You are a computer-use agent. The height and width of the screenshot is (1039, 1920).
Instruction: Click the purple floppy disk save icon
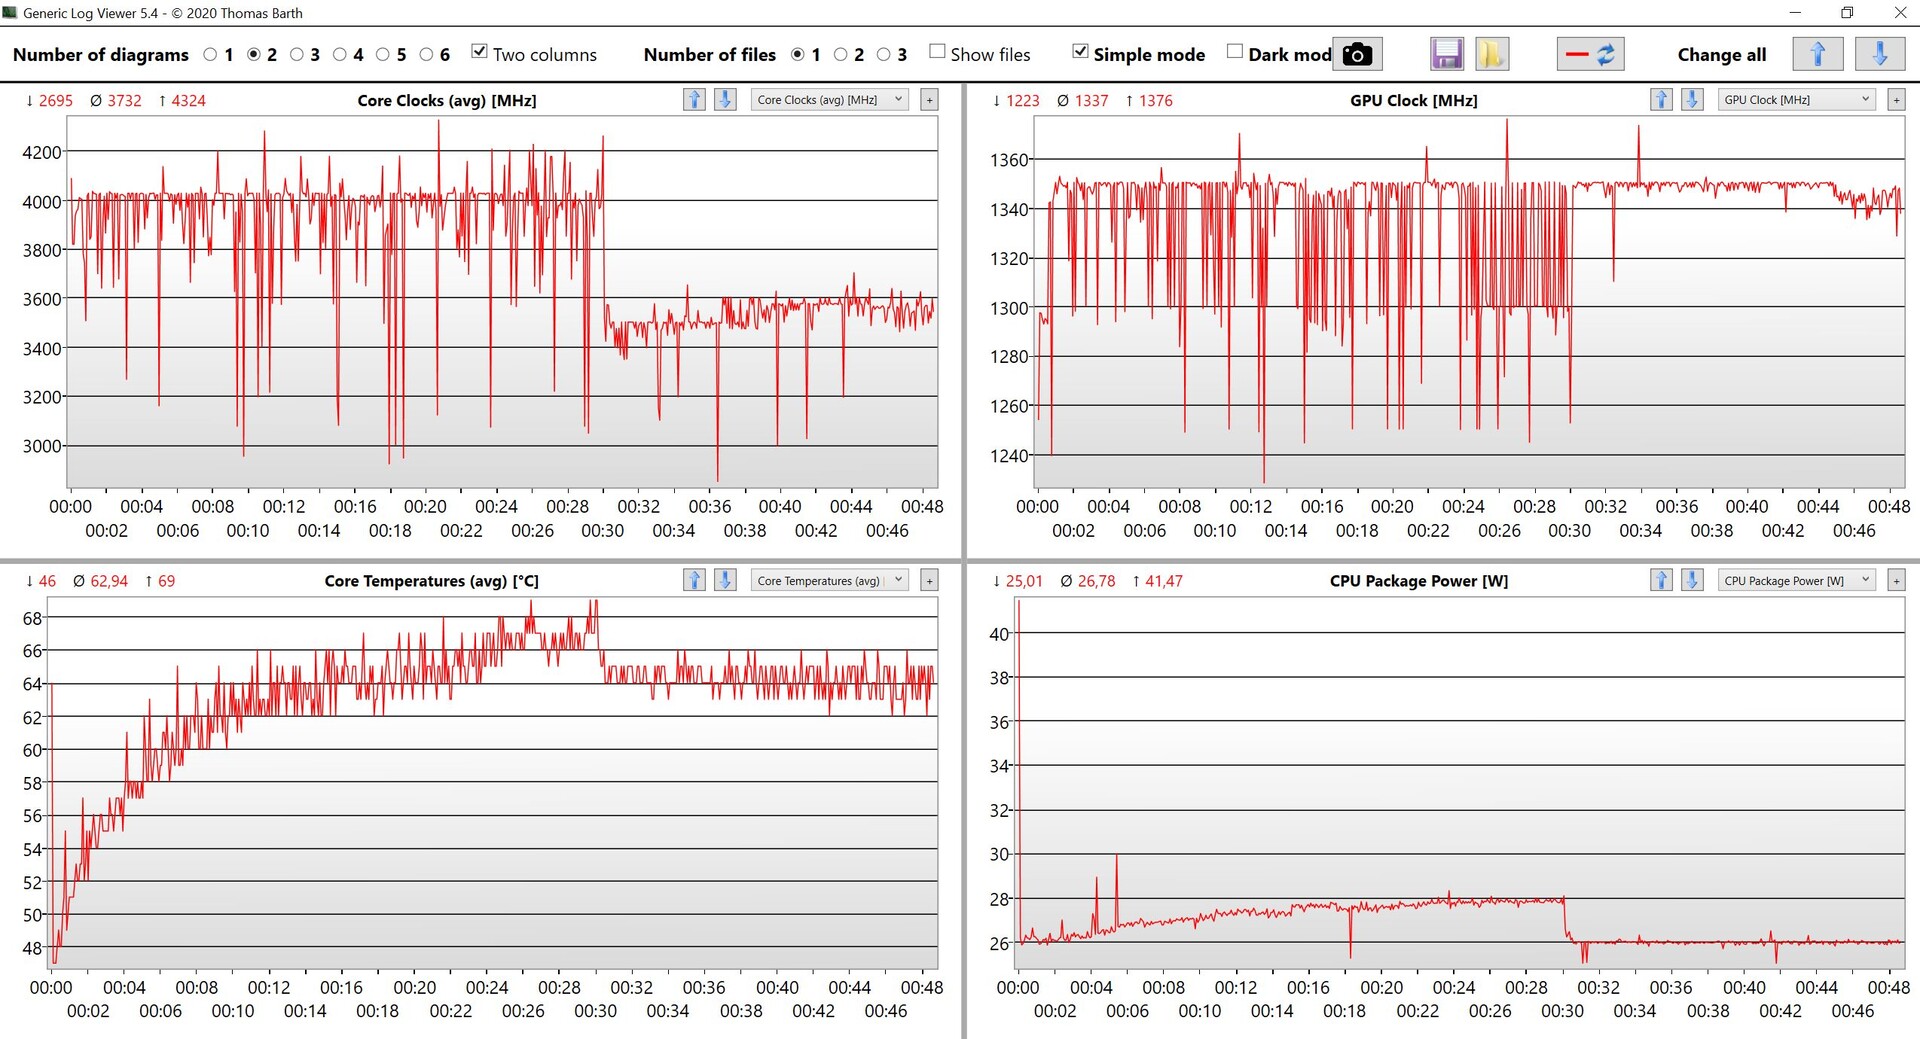click(x=1447, y=54)
